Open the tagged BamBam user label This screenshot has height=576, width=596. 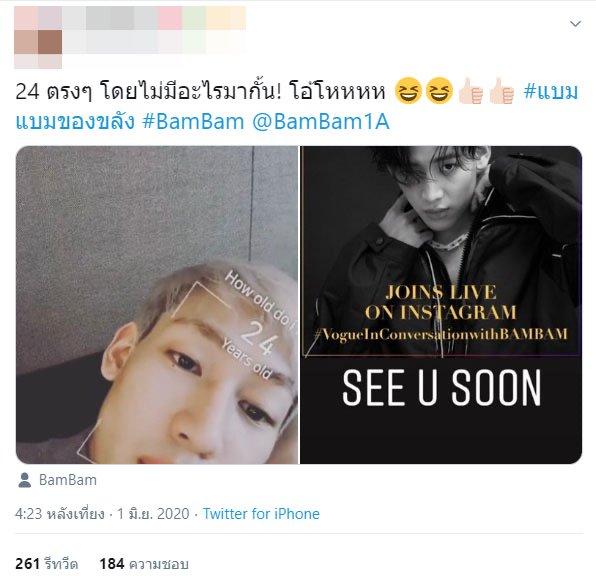tap(68, 480)
